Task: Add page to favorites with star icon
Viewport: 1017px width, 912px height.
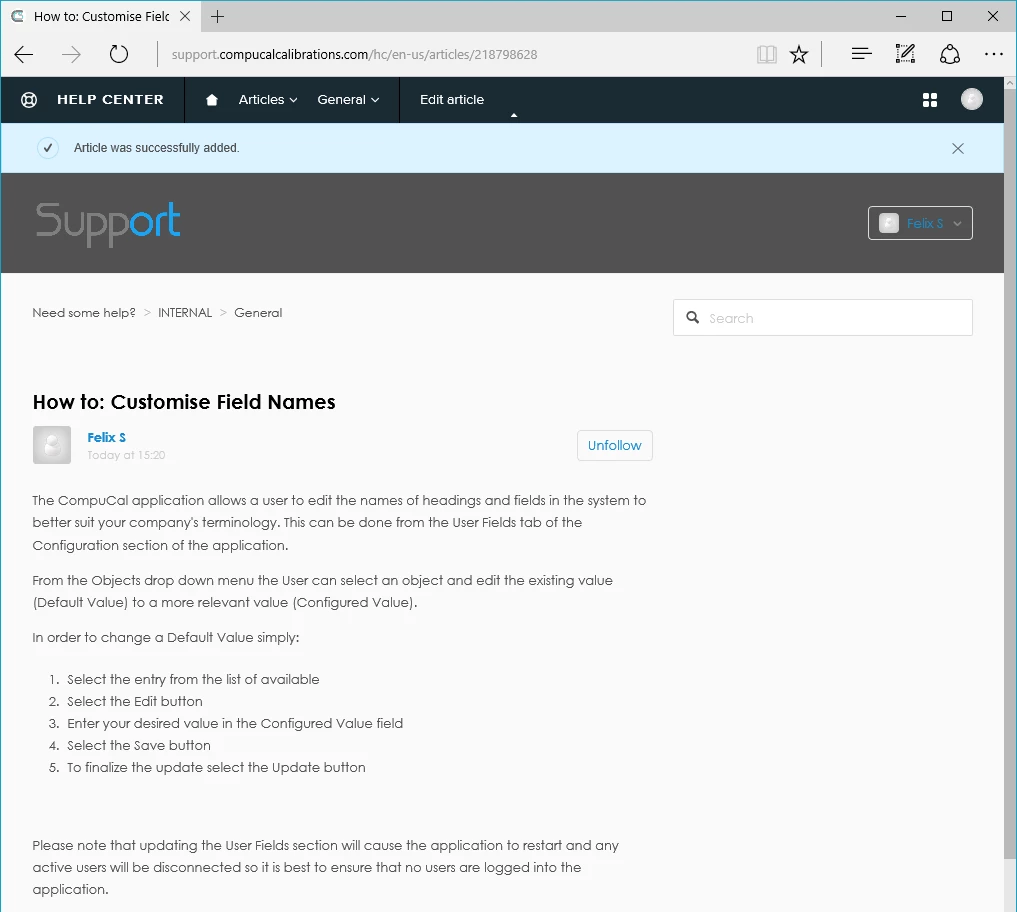Action: [x=799, y=54]
